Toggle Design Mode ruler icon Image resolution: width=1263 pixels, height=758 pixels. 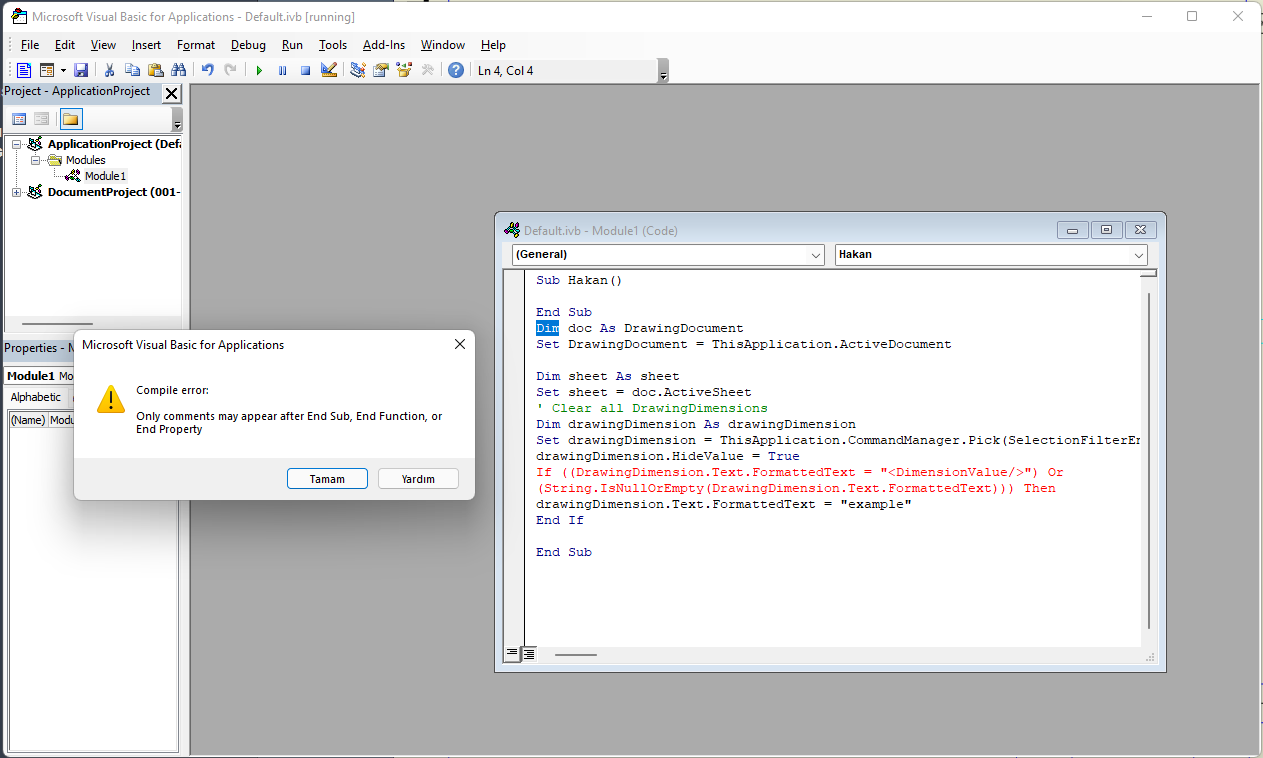coord(329,70)
